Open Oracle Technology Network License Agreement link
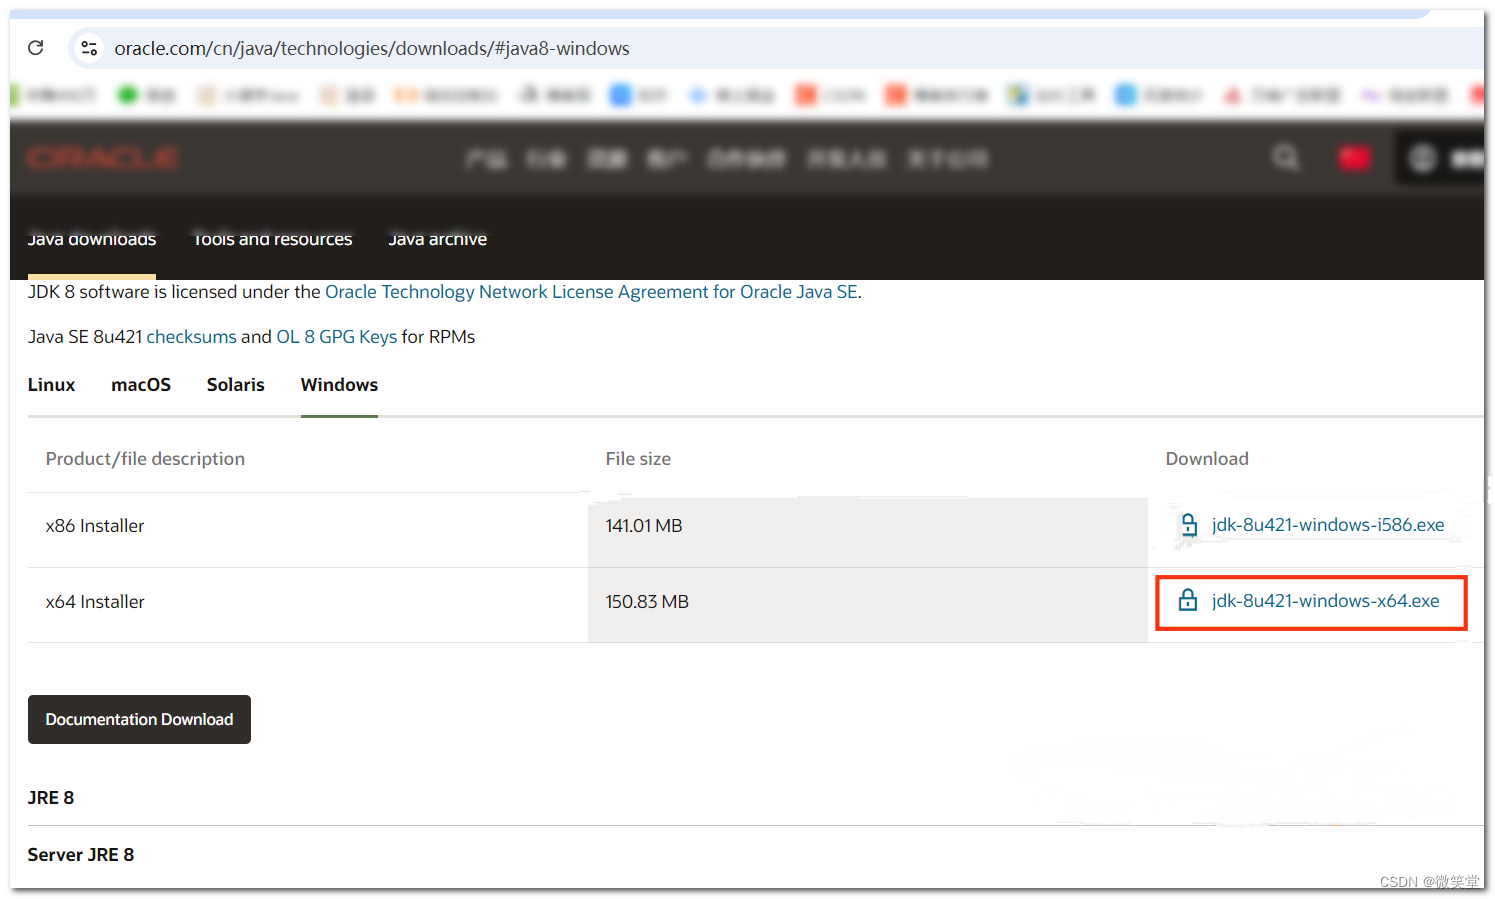 pos(591,292)
